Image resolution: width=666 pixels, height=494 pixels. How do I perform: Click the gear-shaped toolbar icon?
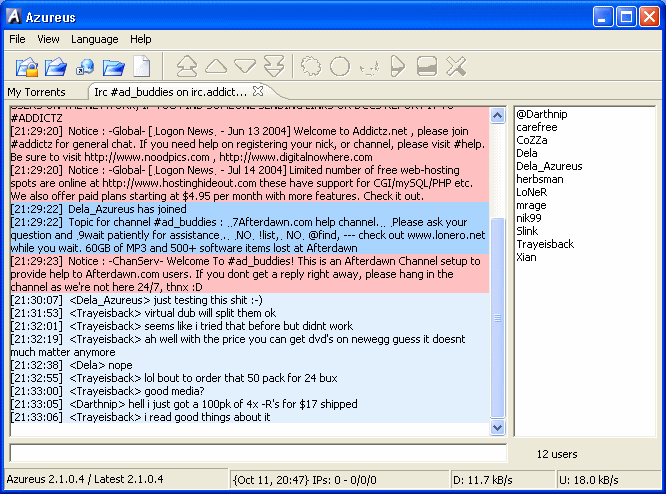(311, 66)
